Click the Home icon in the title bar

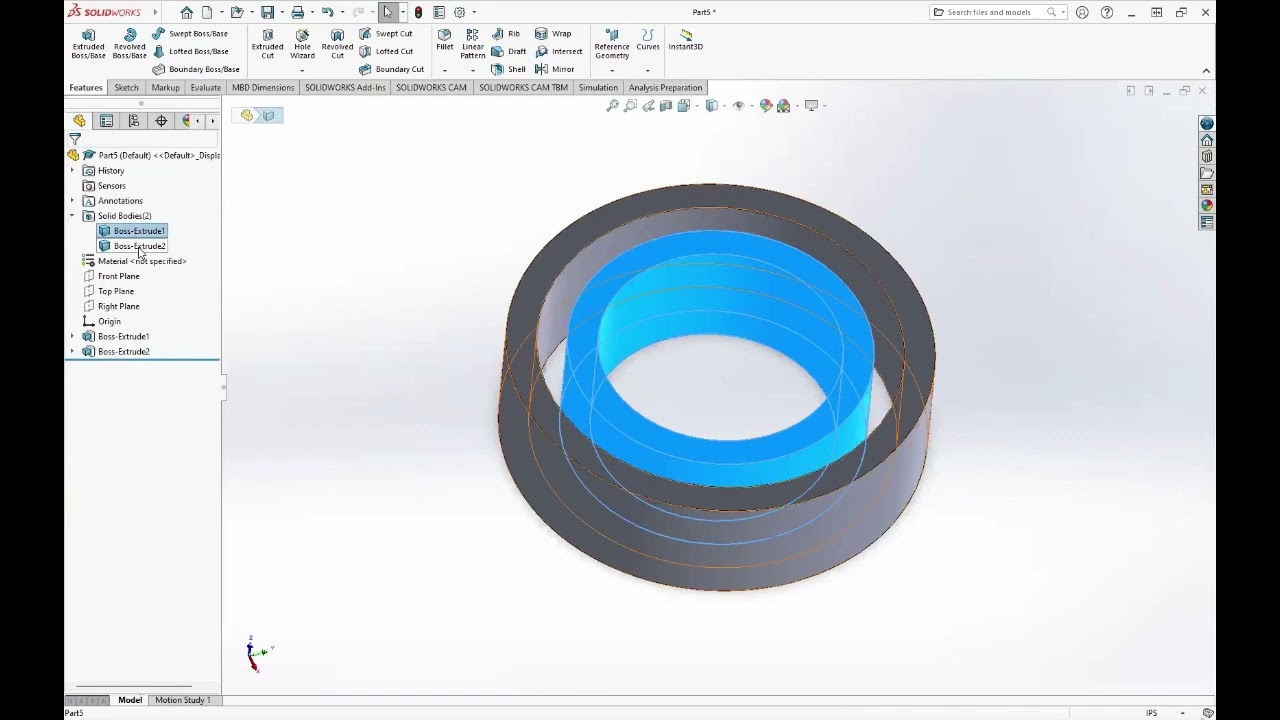pos(186,12)
